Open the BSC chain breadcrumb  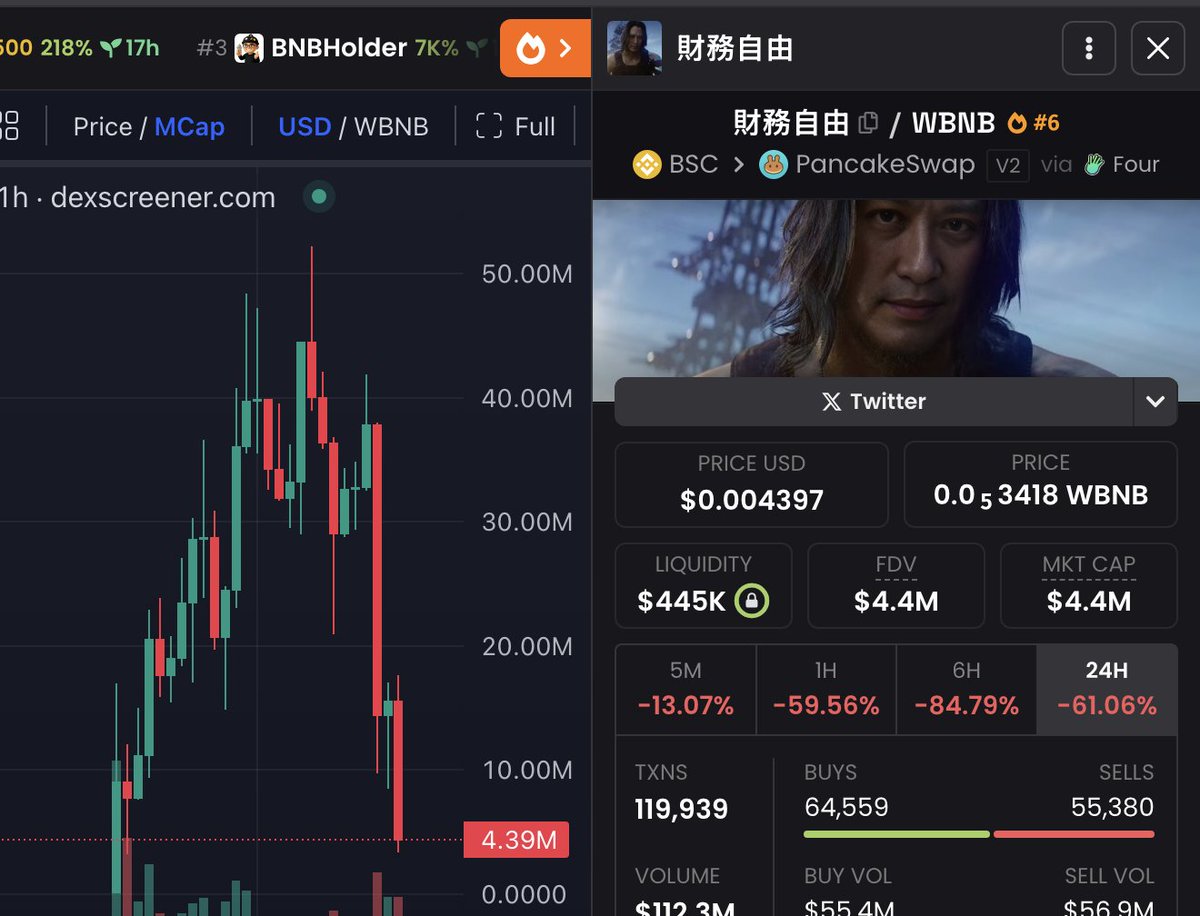676,164
